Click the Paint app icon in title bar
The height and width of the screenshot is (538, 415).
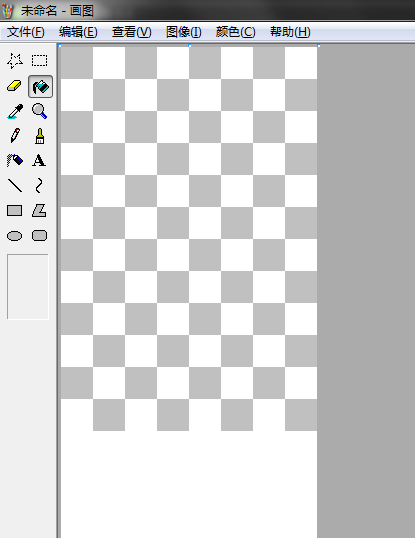pyautogui.click(x=8, y=10)
